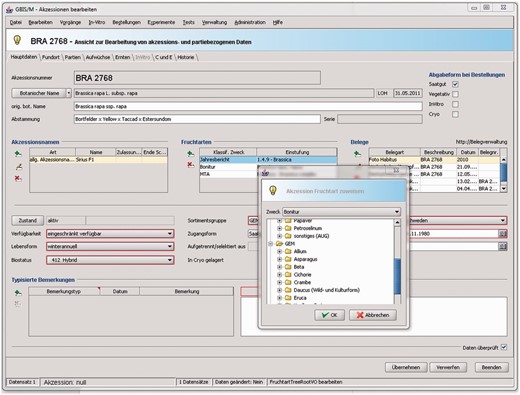The width and height of the screenshot is (520, 395).
Task: Open the Administration menu
Action: 250,22
